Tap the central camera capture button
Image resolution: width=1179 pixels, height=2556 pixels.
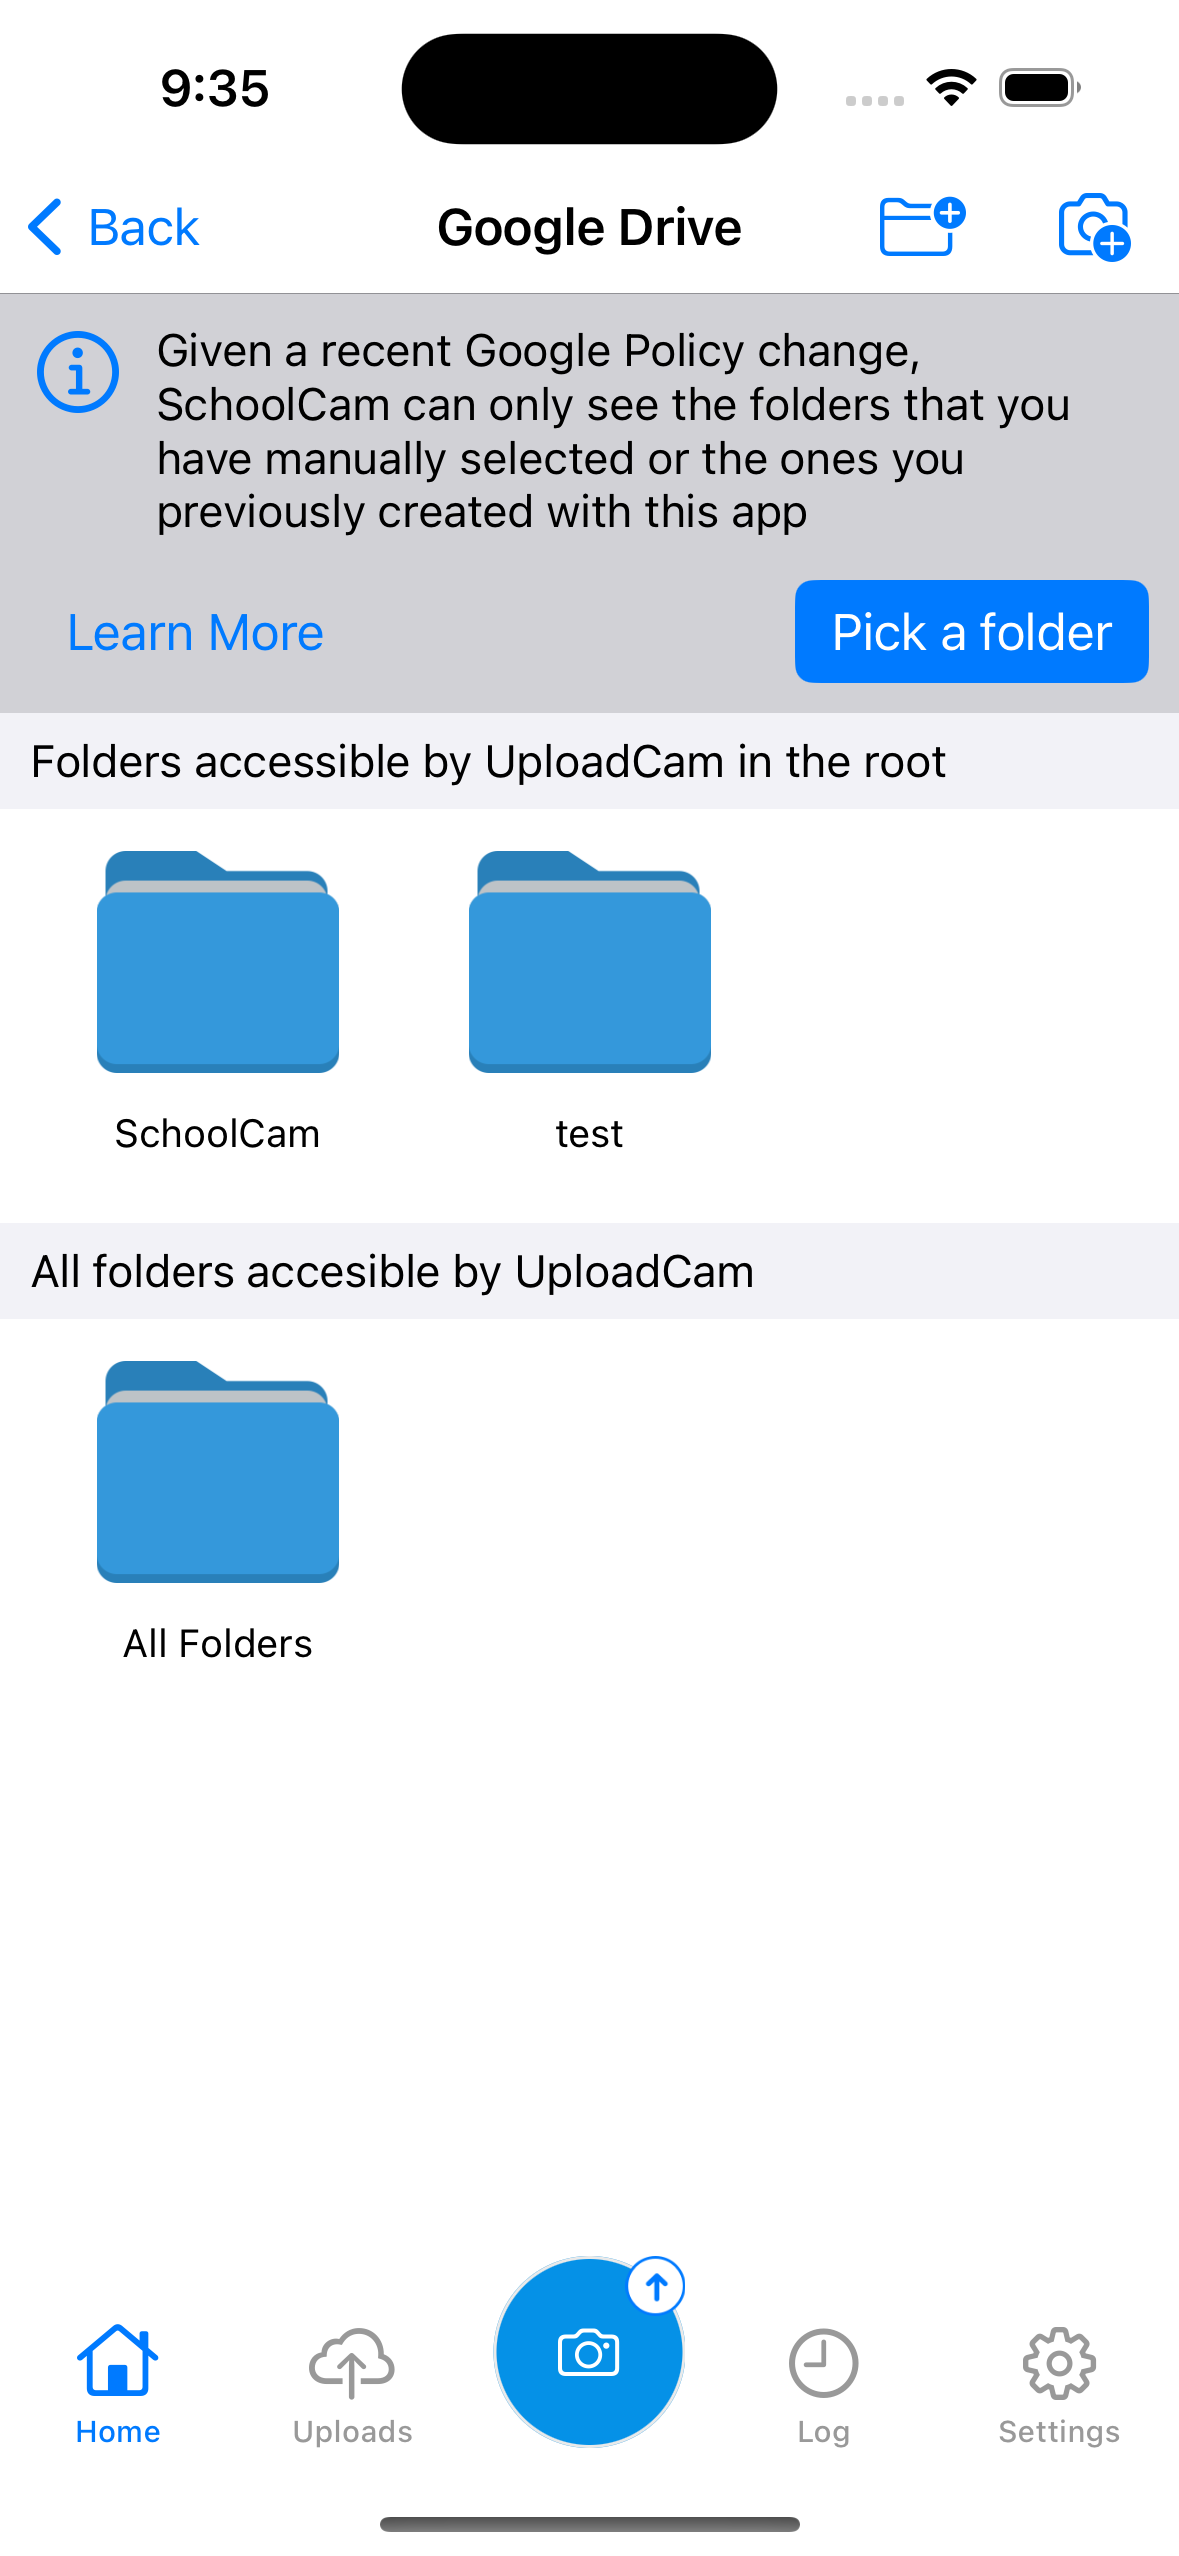click(589, 2352)
